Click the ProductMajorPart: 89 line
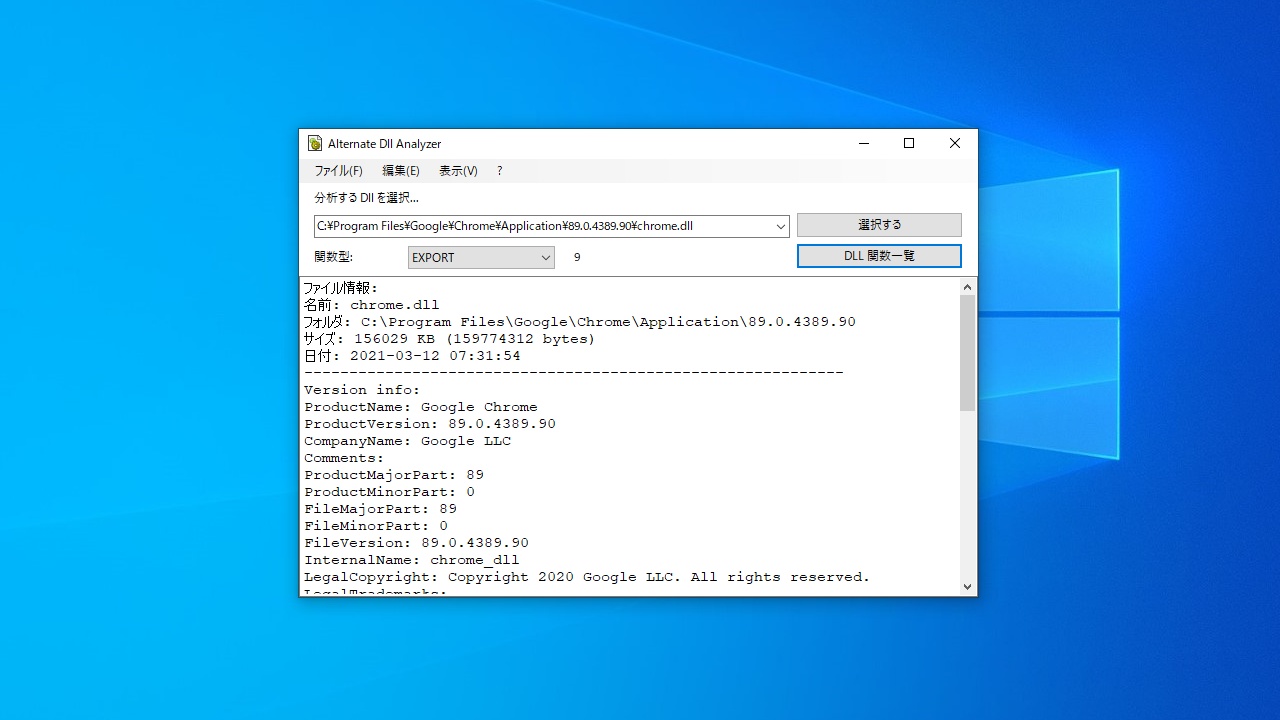 click(x=394, y=475)
